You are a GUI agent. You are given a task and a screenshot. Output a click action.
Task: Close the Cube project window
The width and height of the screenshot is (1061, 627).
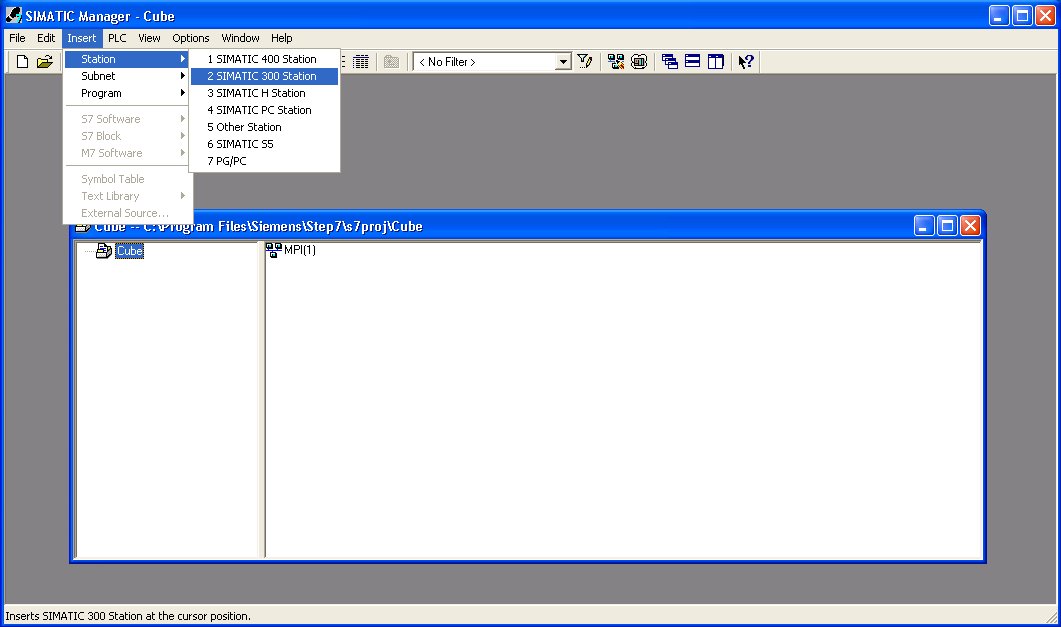tap(970, 226)
